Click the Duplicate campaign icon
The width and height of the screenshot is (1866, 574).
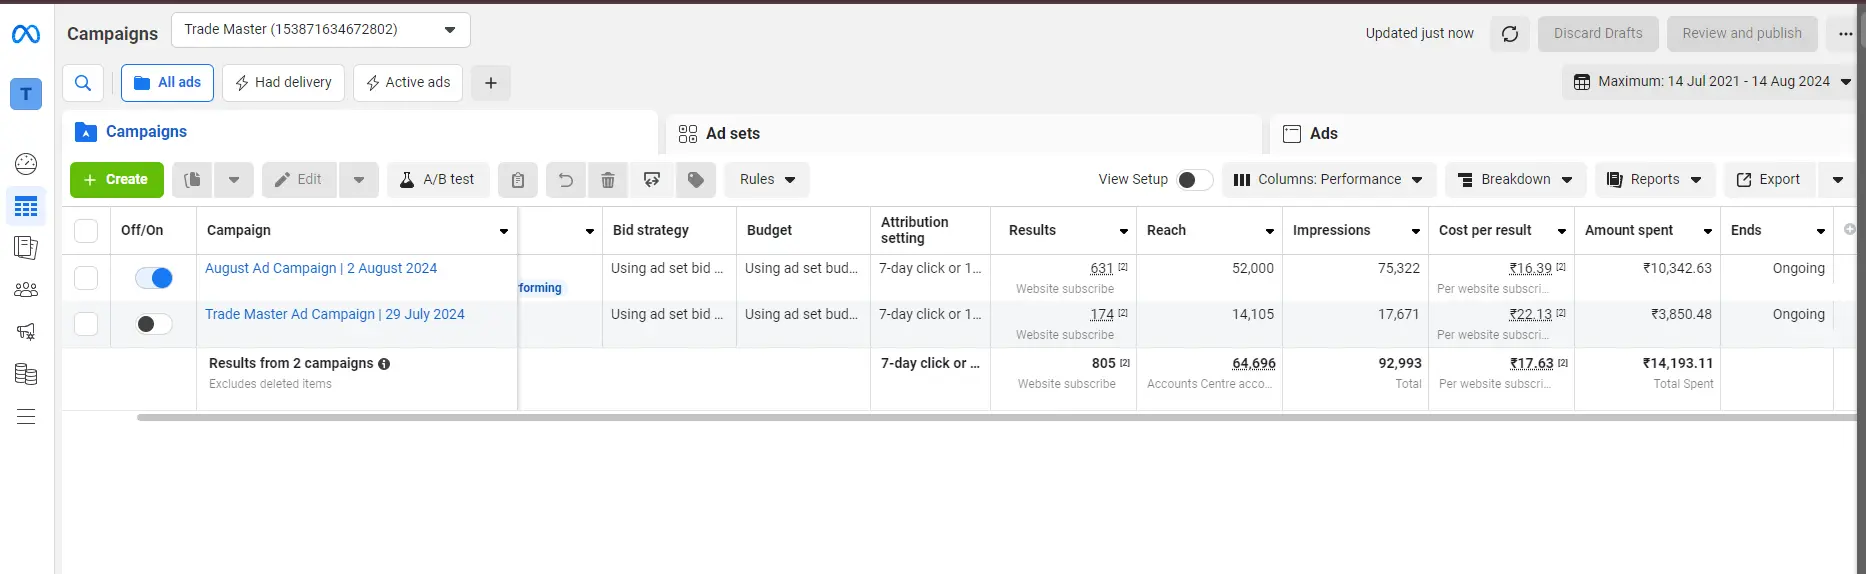[x=193, y=180]
